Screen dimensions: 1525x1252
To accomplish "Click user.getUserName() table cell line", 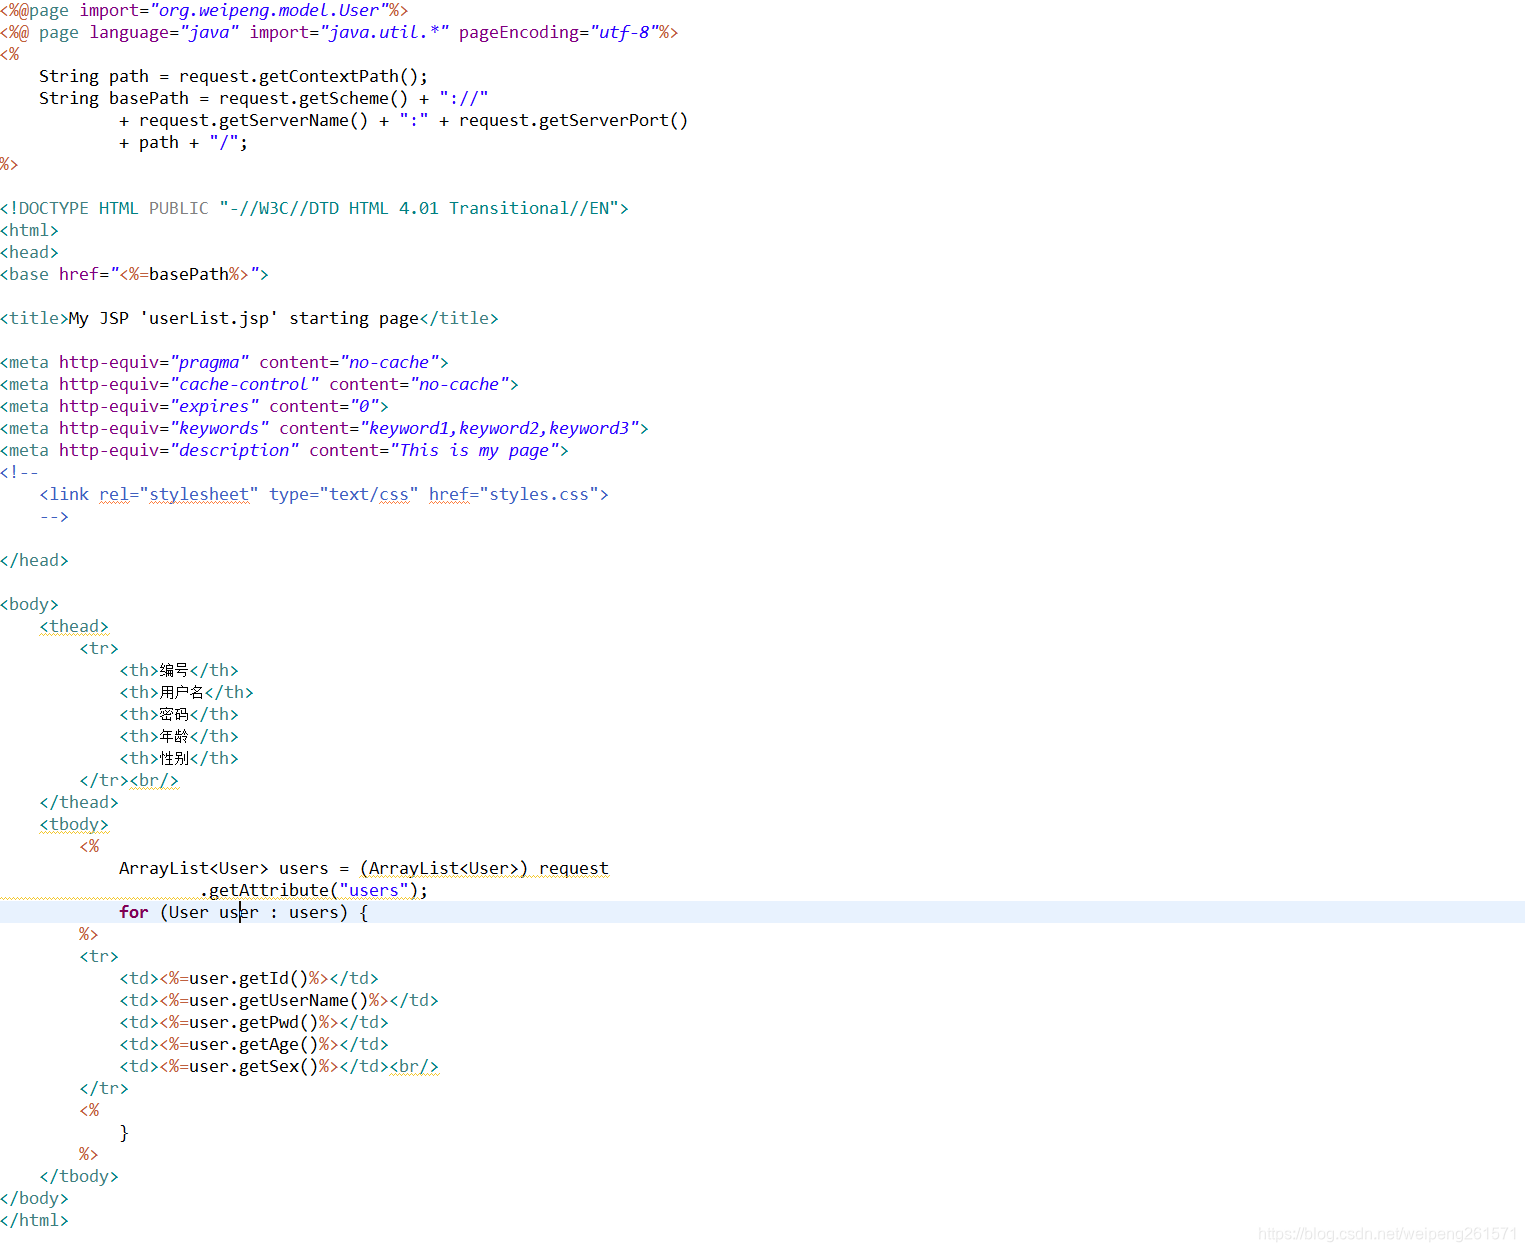I will click(279, 1000).
